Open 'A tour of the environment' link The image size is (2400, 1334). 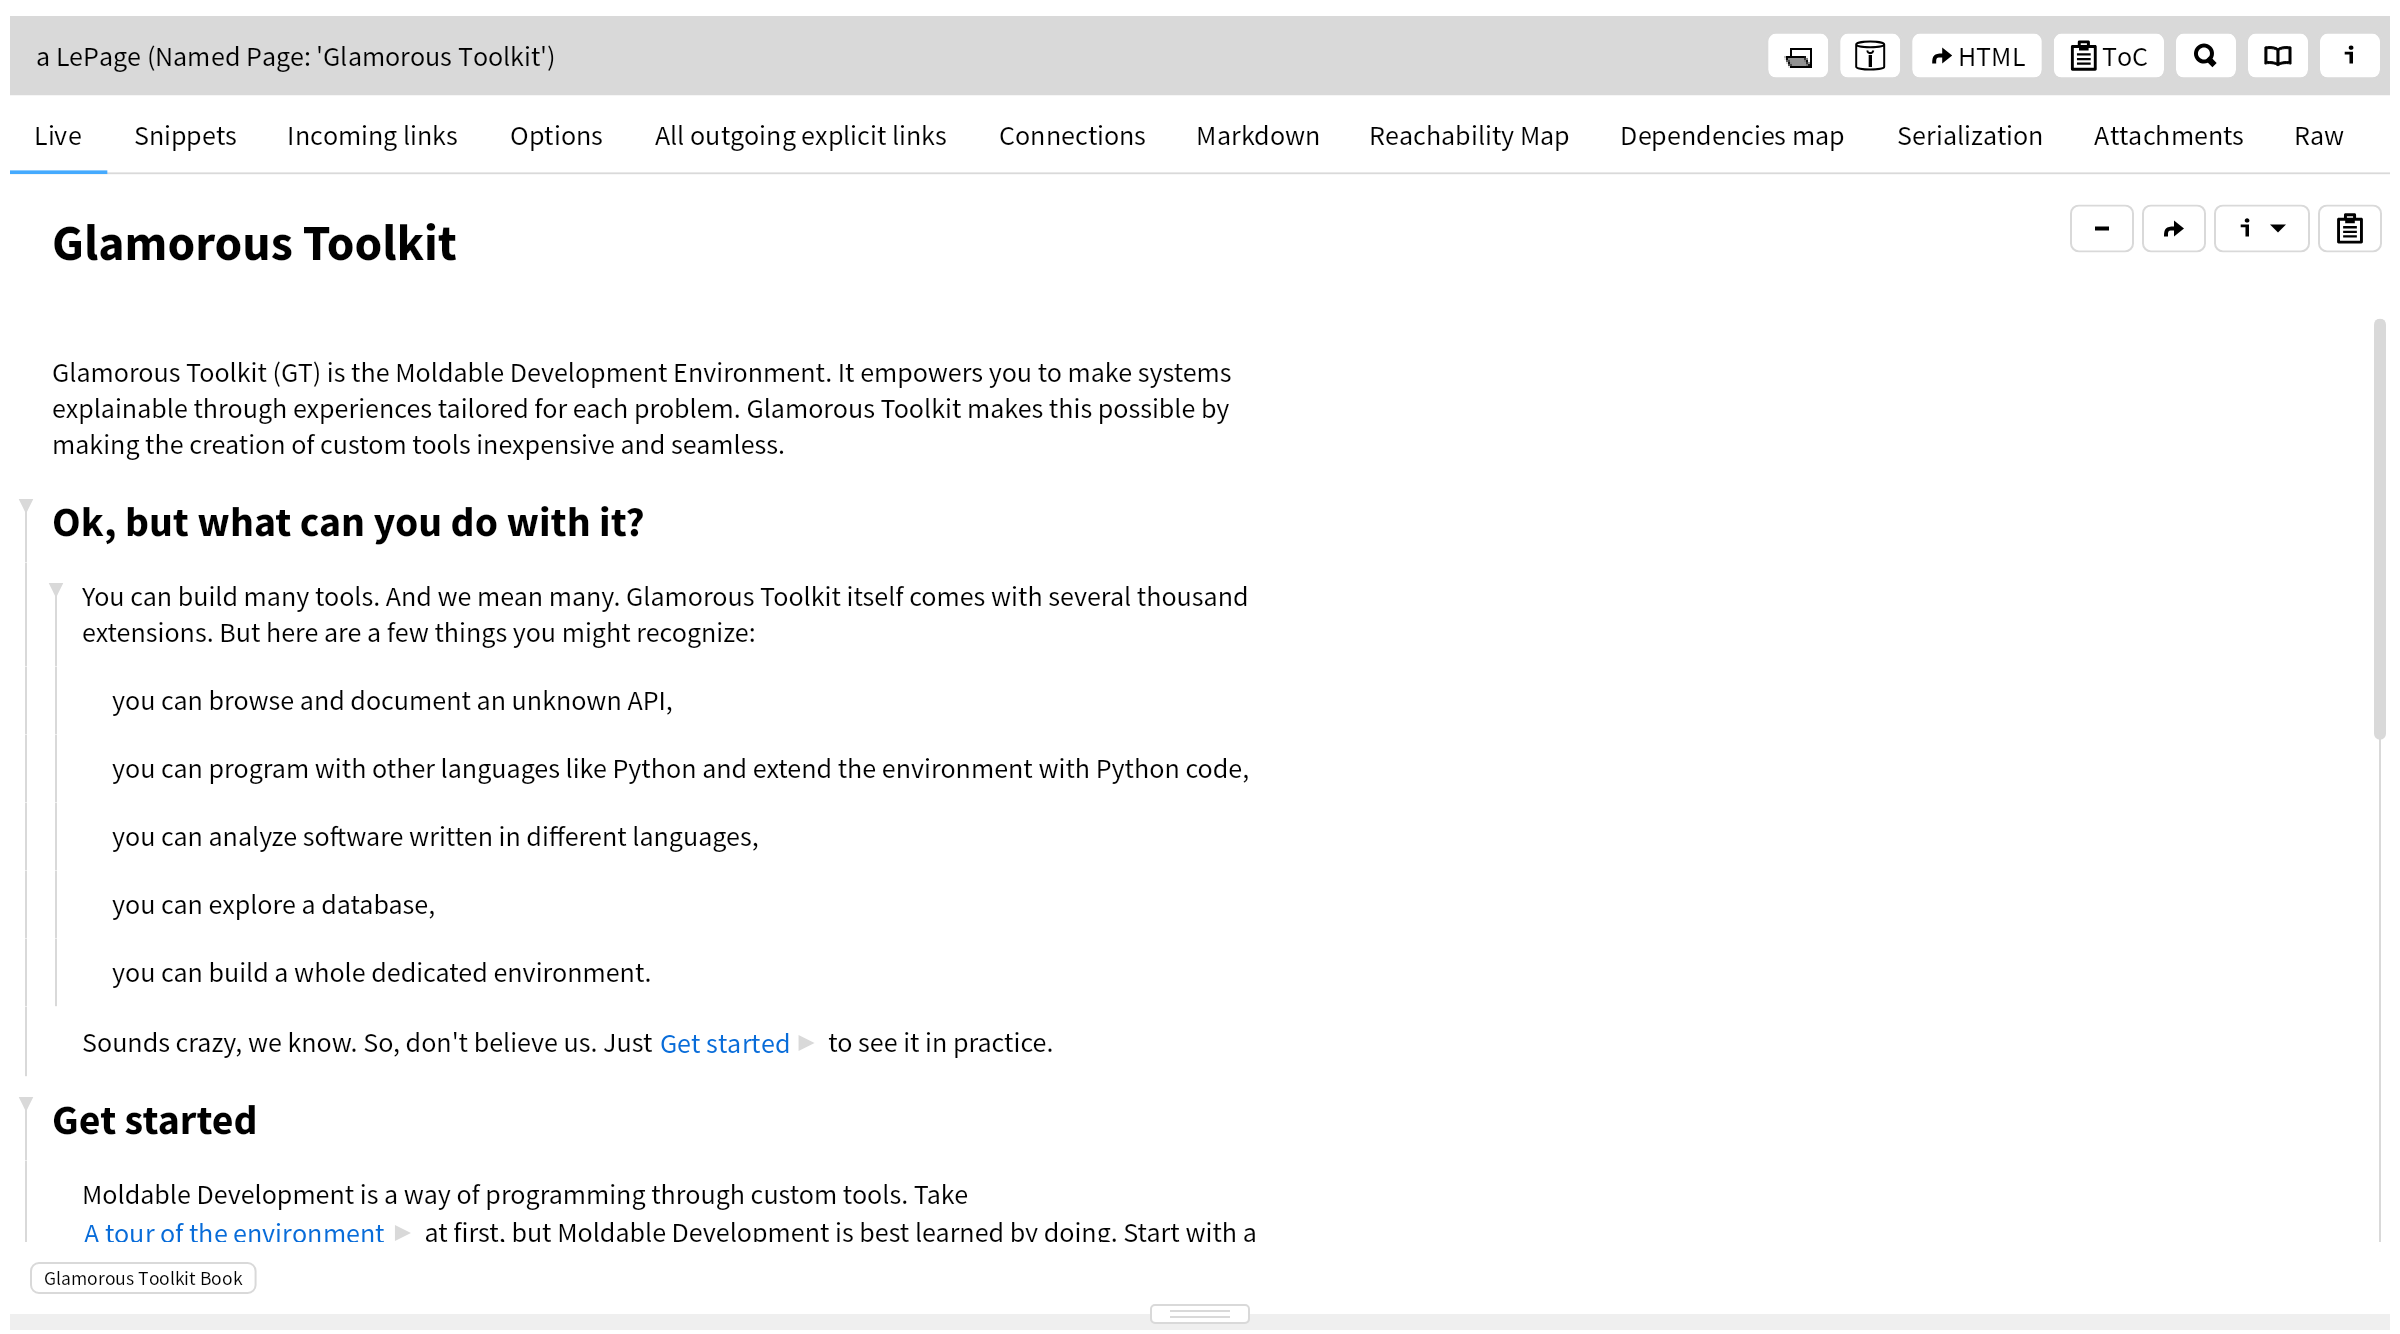point(234,1232)
